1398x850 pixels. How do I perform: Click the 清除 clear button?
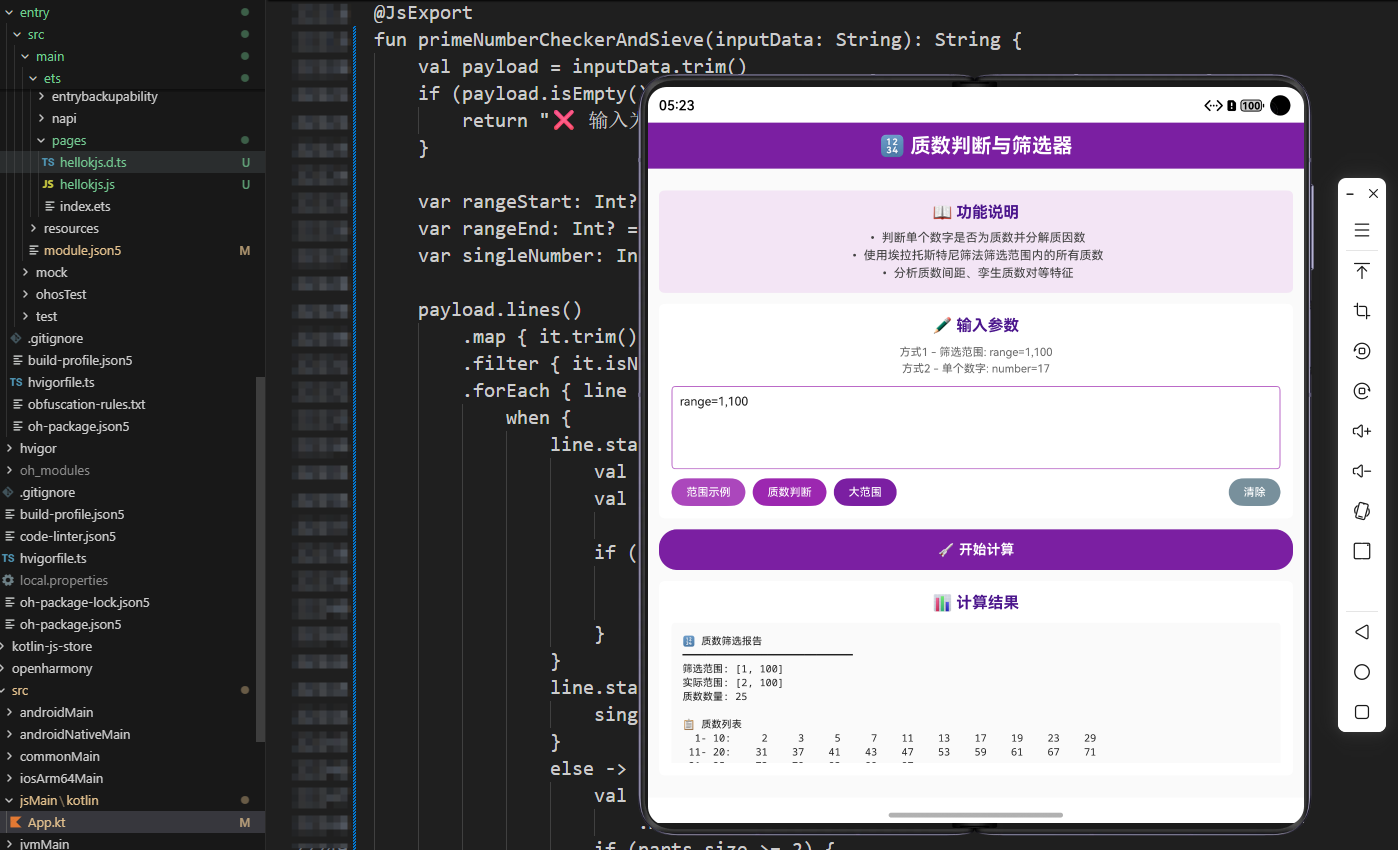point(1254,492)
